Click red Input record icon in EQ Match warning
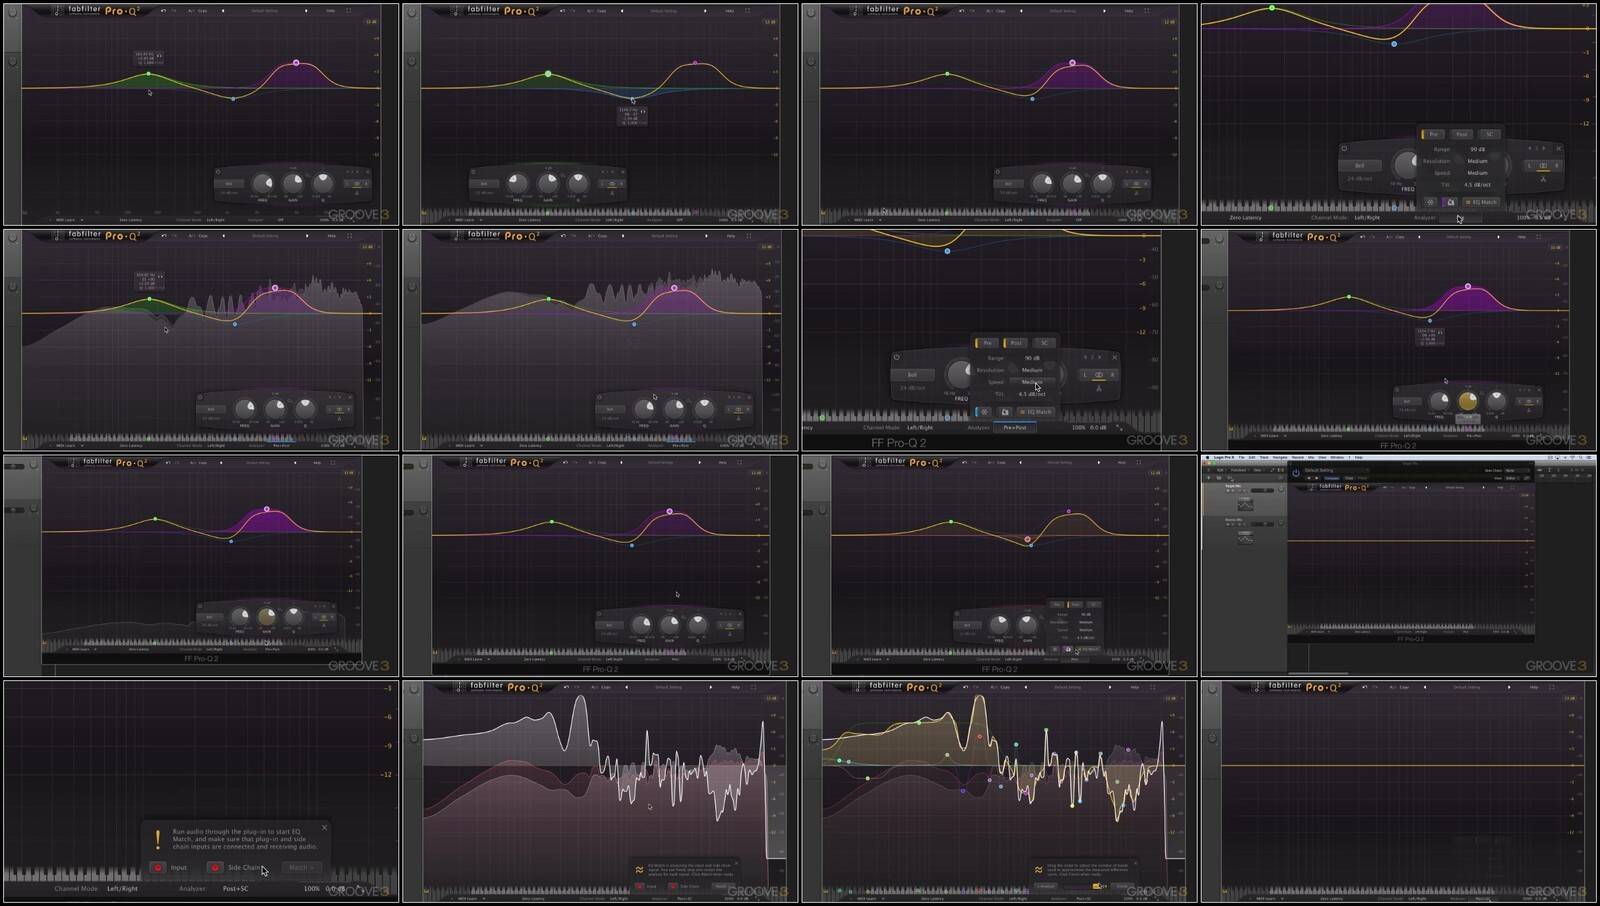Viewport: 1600px width, 906px height. [158, 867]
